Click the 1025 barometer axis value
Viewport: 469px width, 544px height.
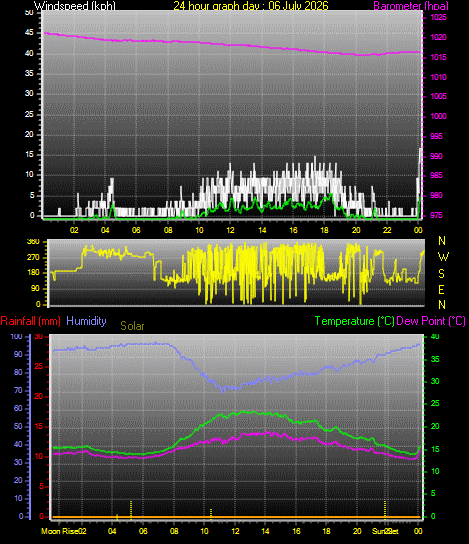[x=438, y=17]
